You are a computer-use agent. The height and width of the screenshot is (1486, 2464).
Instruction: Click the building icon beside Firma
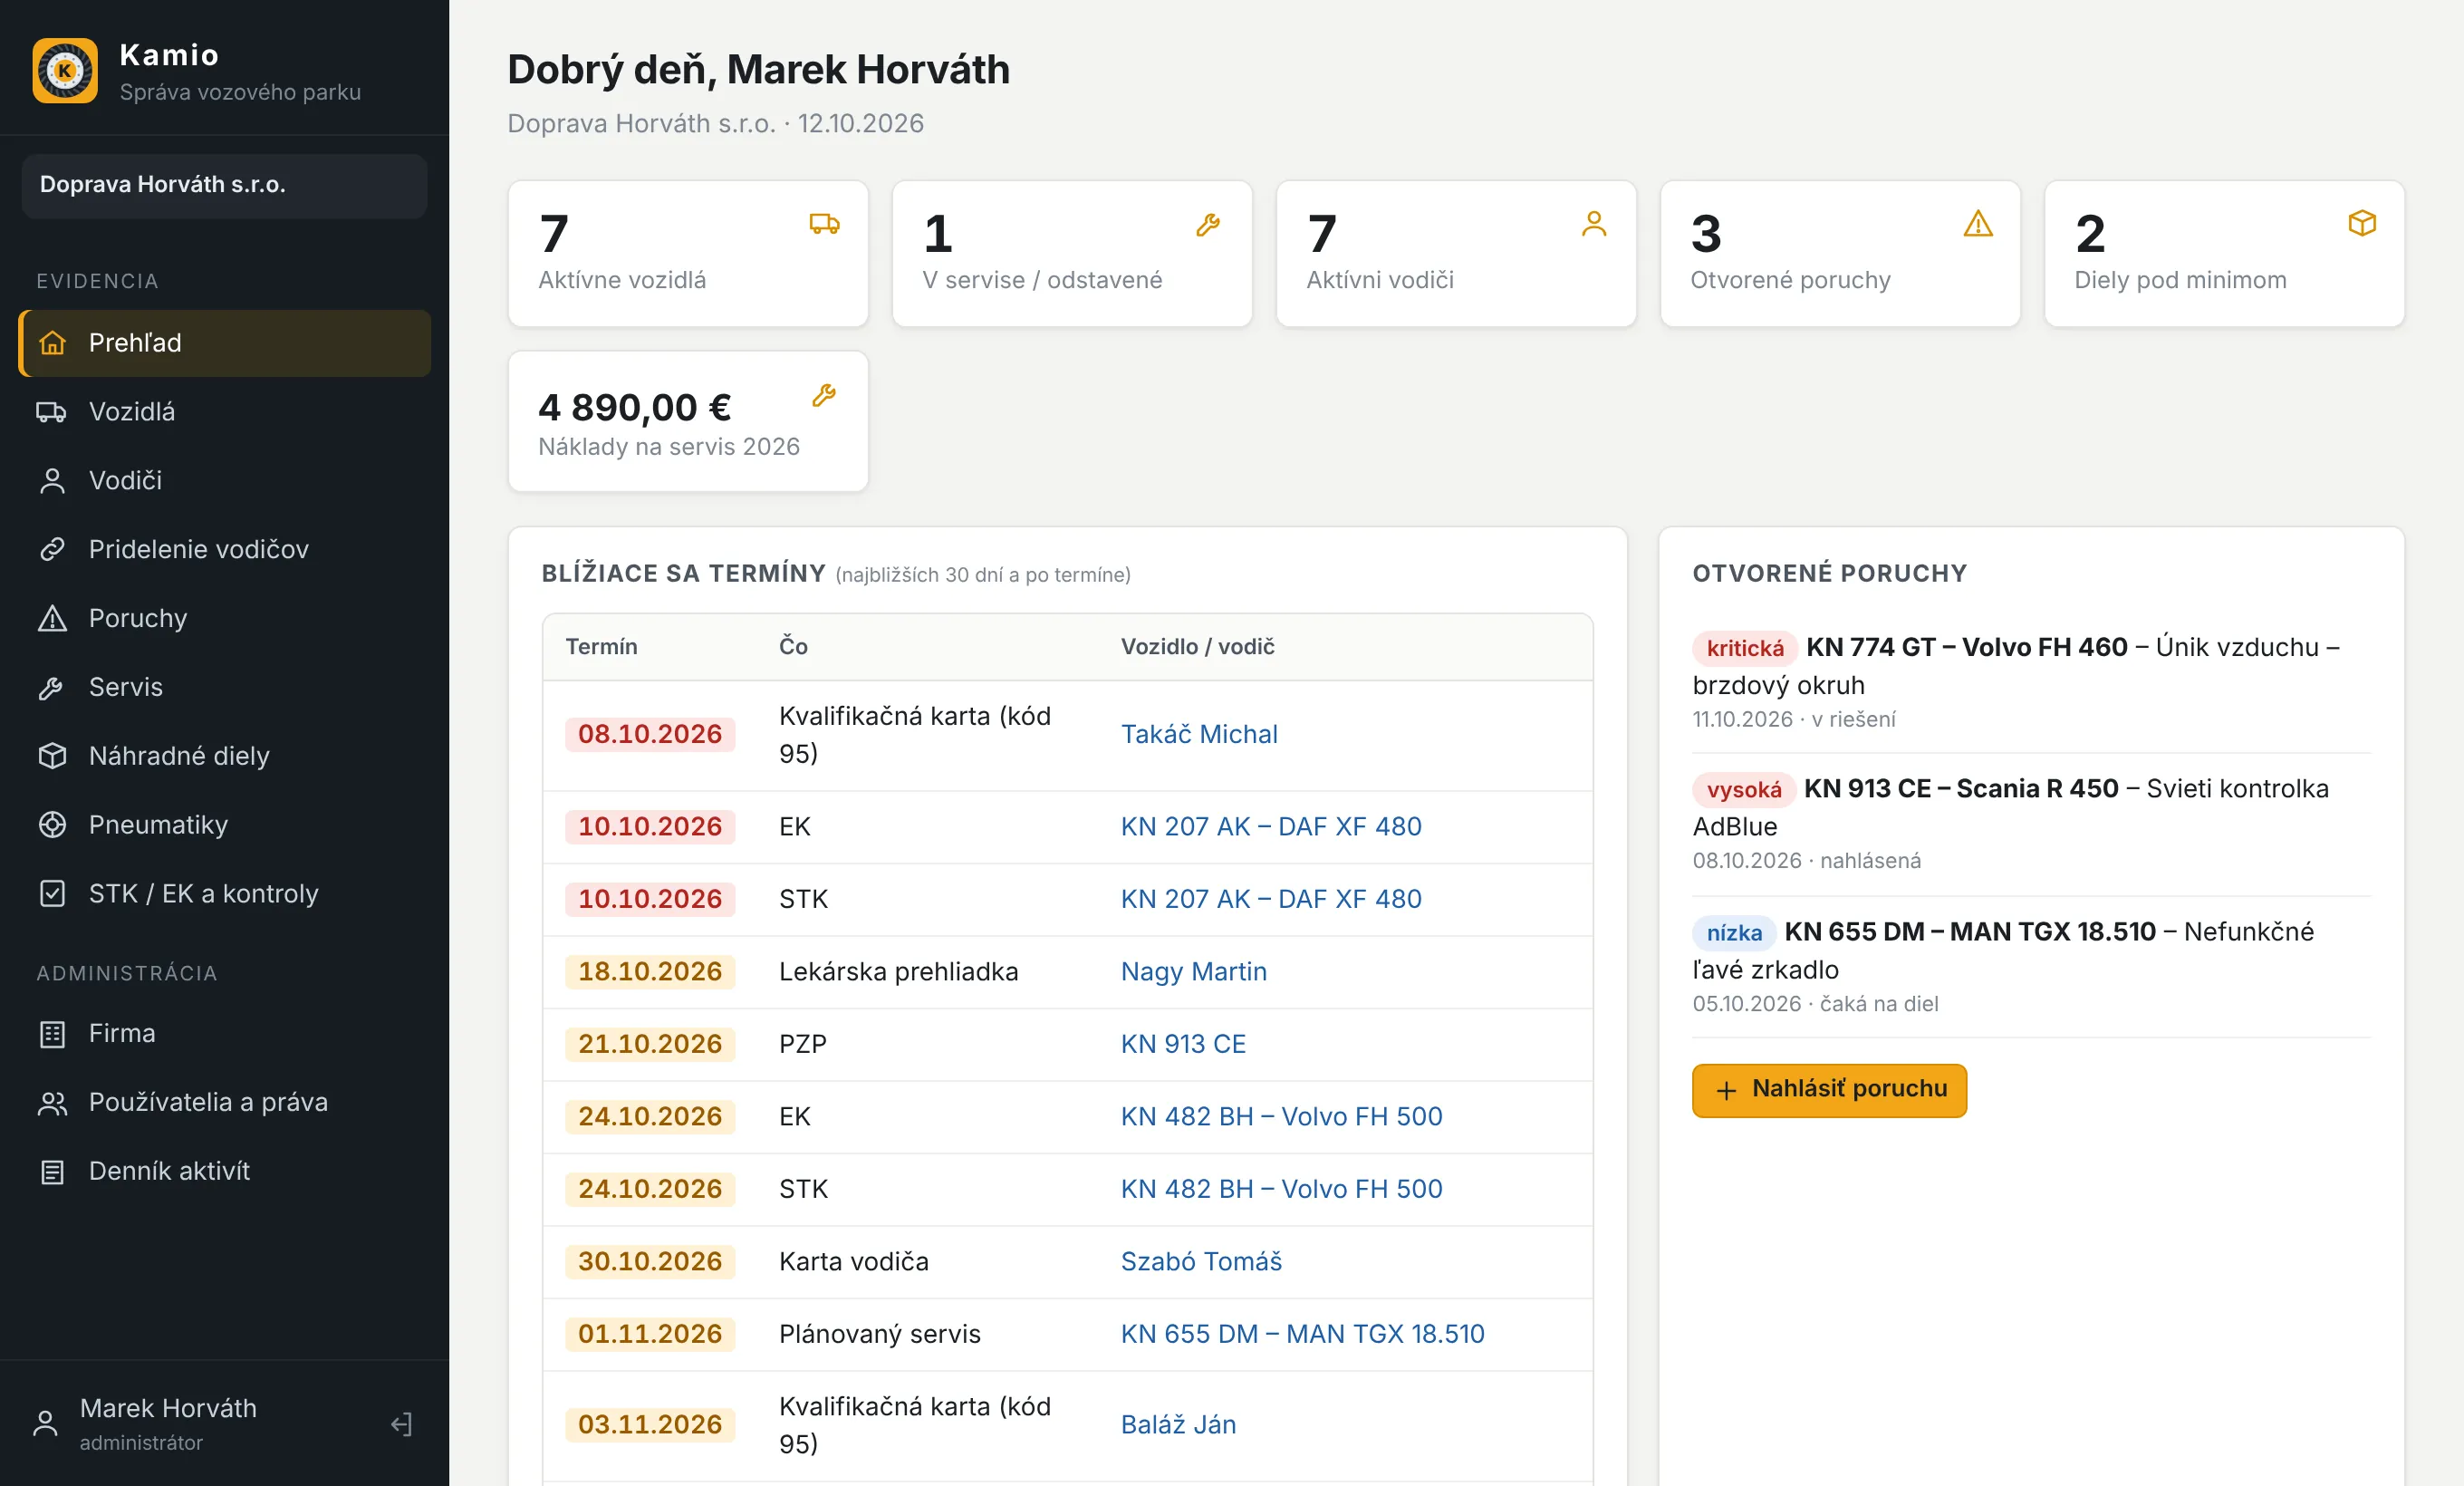(x=52, y=1034)
